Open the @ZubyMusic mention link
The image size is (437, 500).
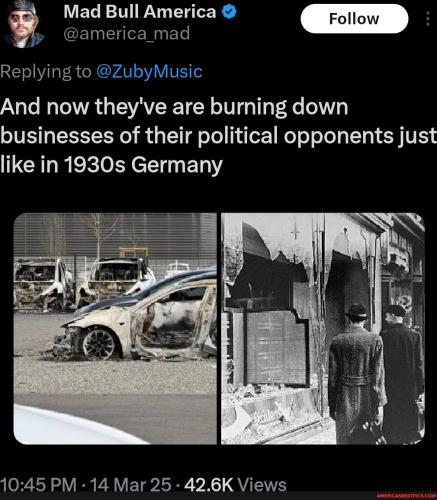[x=149, y=71]
